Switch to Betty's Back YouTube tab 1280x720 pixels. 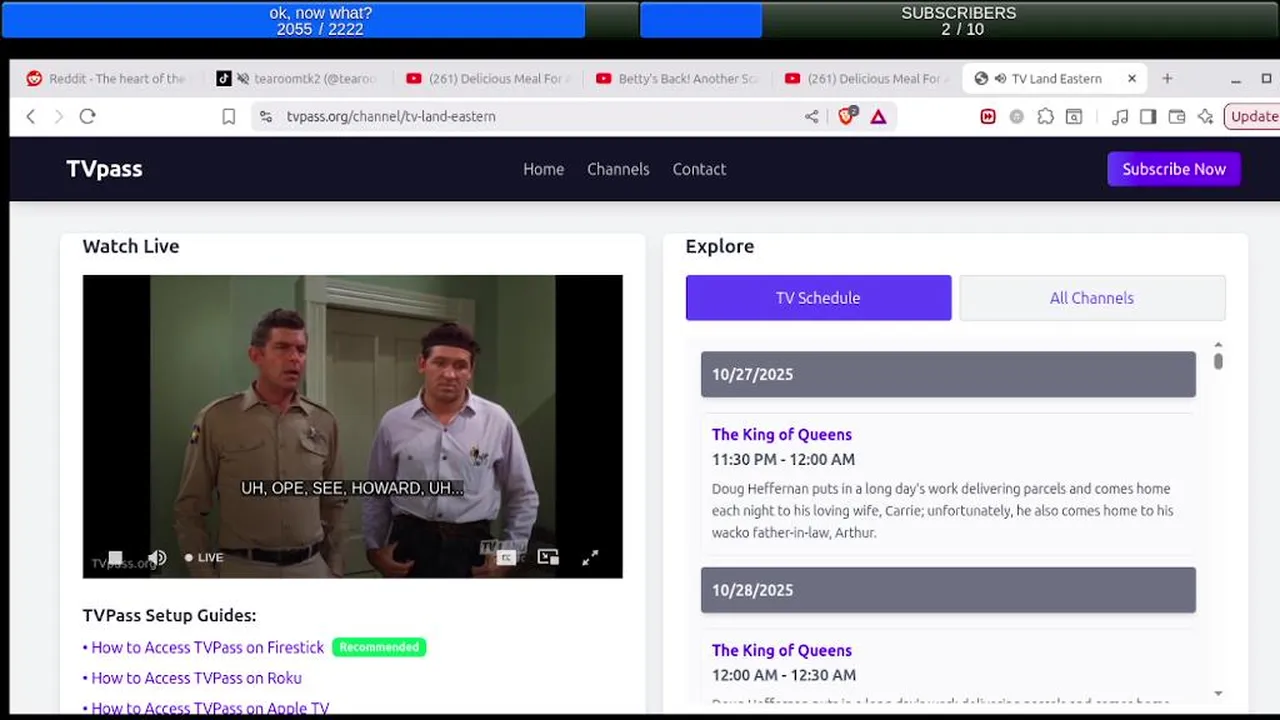pyautogui.click(x=677, y=79)
